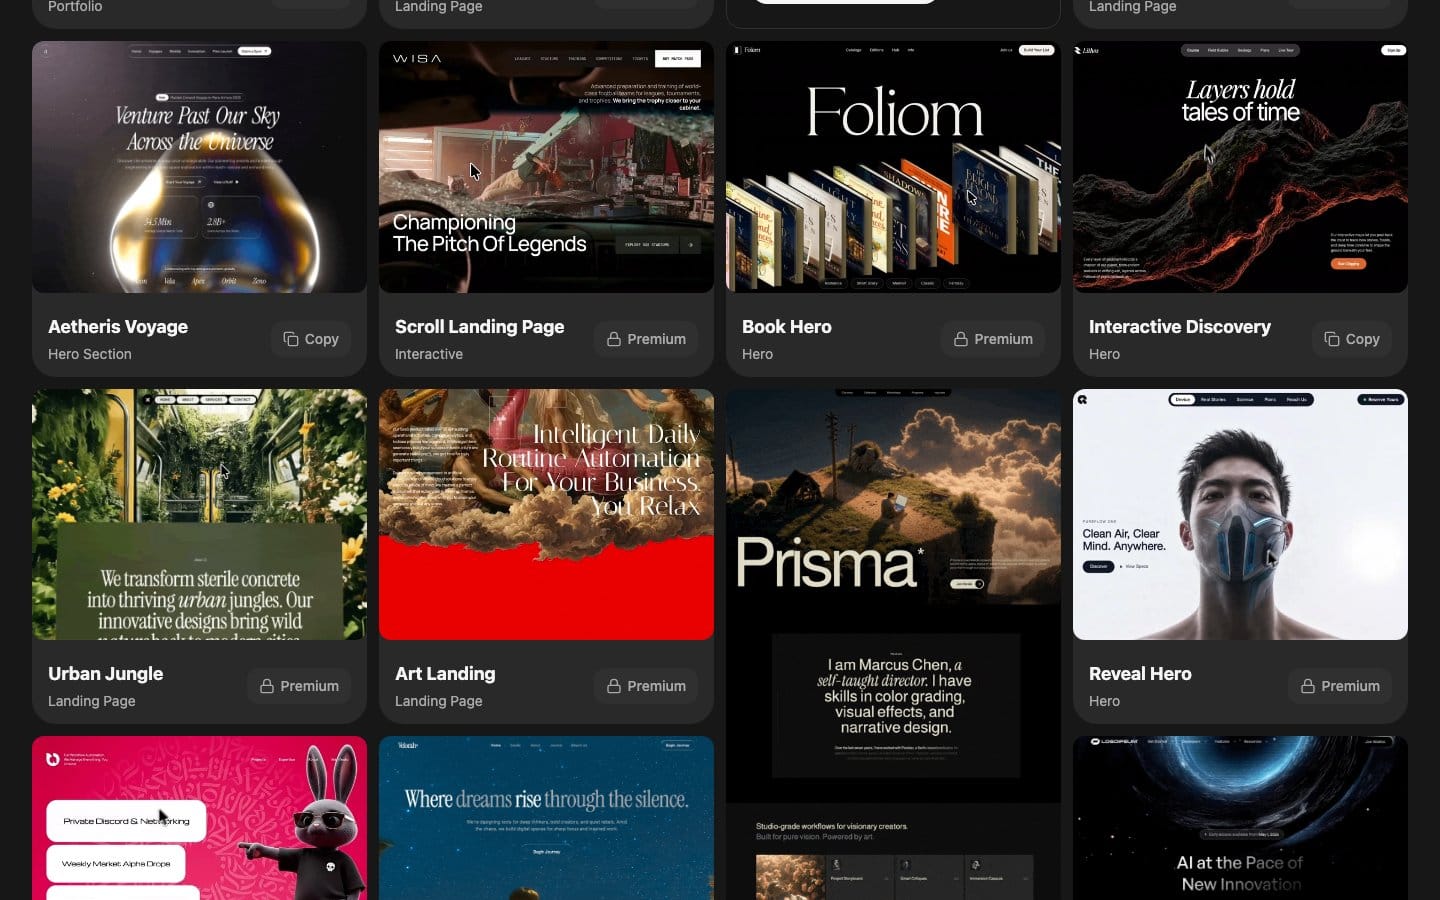Click the Scroll Landing Page title
The height and width of the screenshot is (900, 1440).
479,327
